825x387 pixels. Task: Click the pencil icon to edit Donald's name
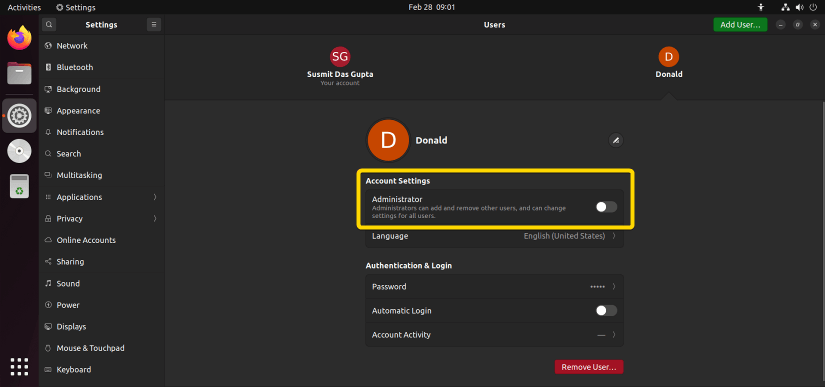[x=616, y=140]
